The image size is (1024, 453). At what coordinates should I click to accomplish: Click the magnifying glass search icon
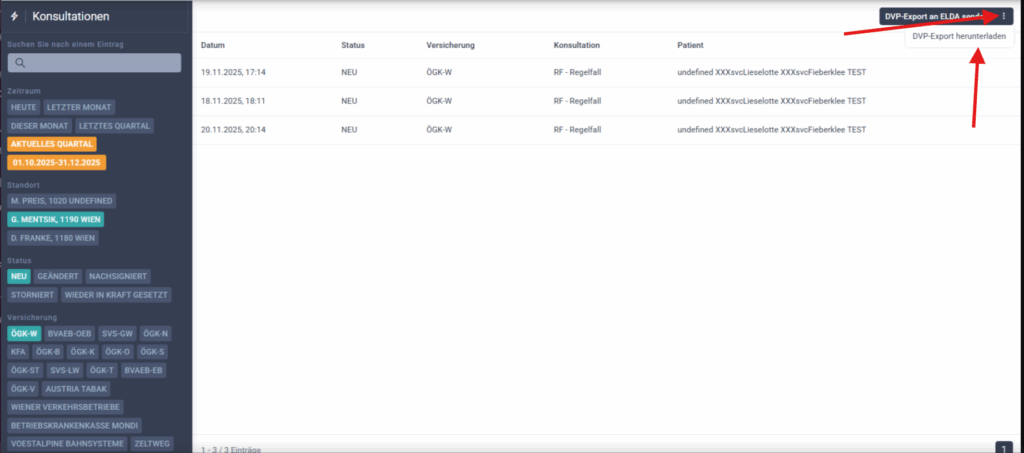pos(18,63)
